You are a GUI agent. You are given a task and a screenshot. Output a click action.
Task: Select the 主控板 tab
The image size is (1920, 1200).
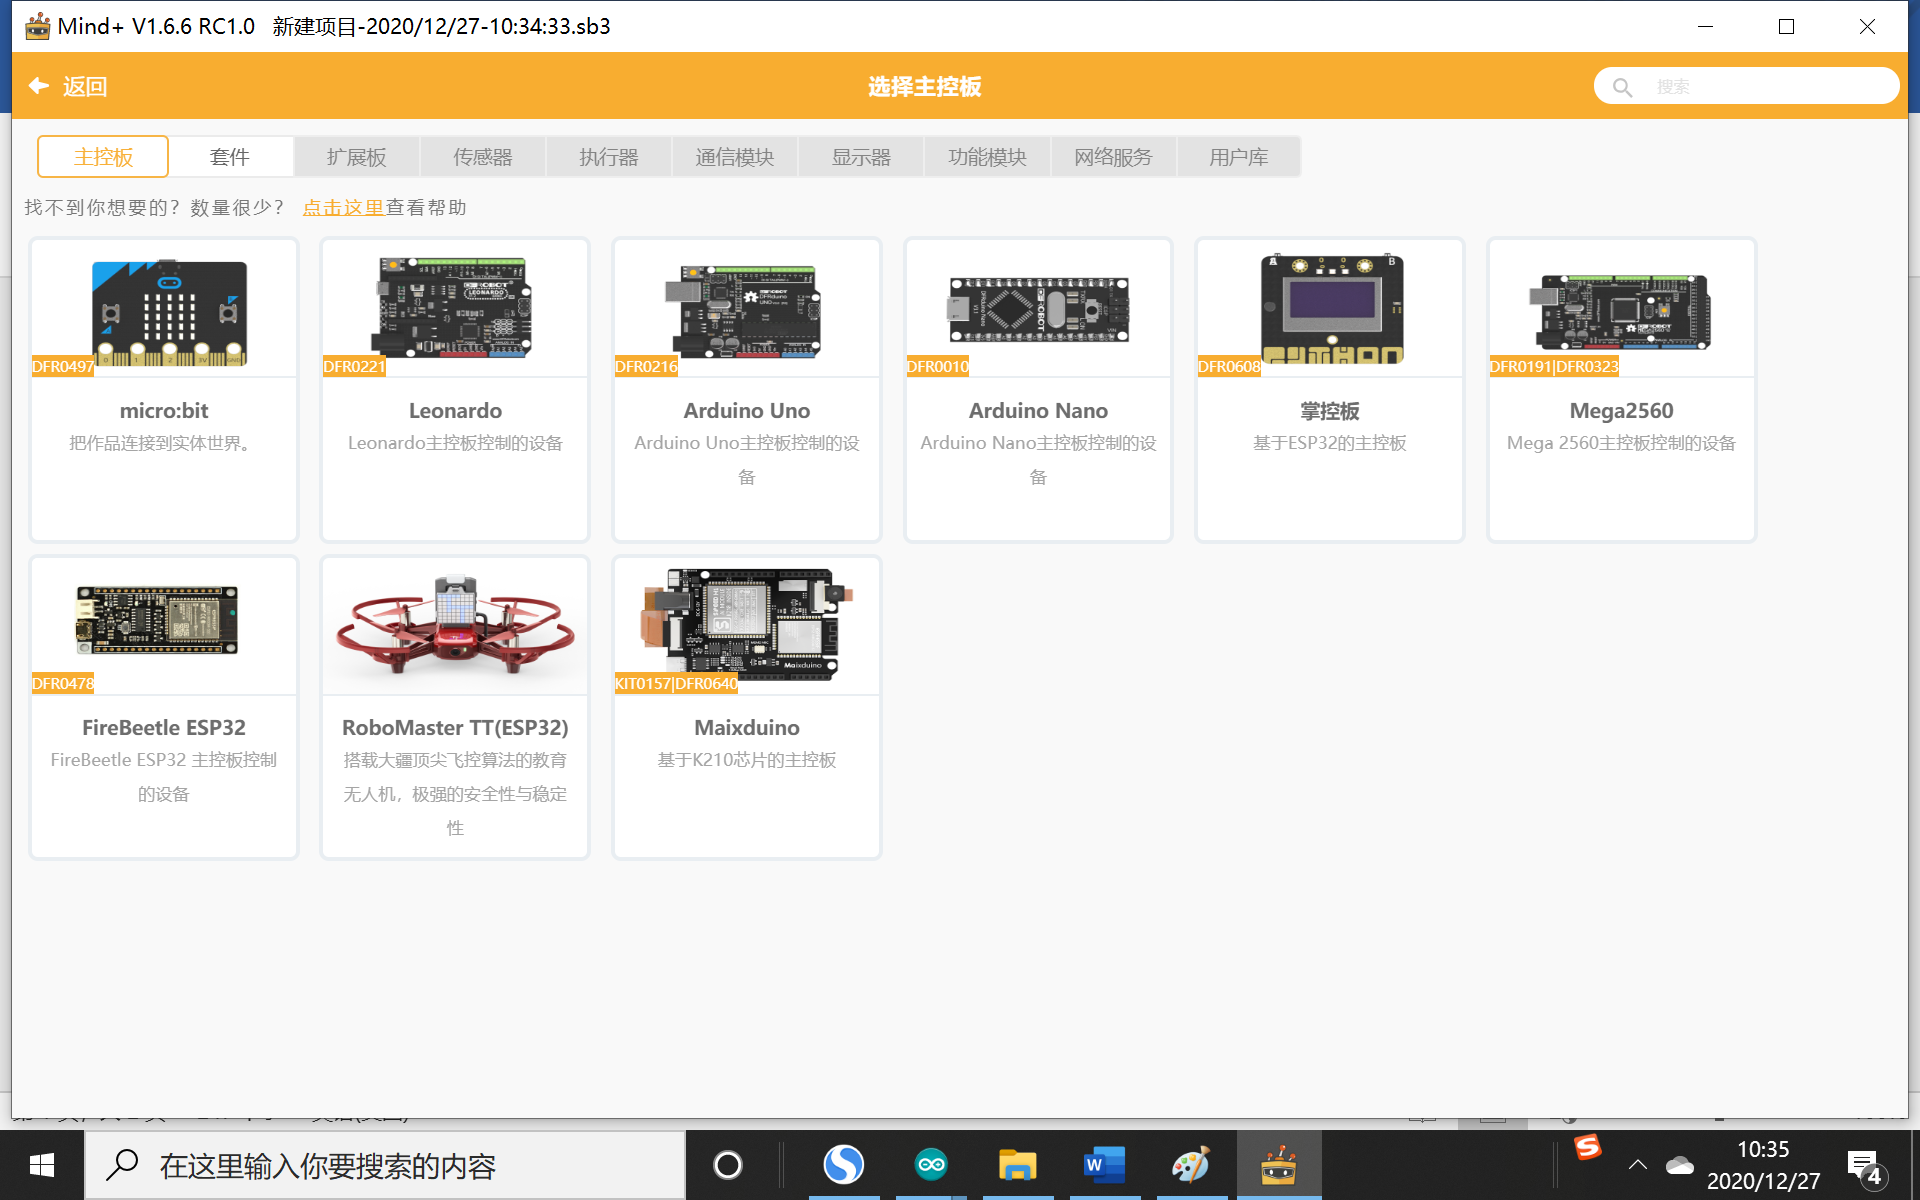pyautogui.click(x=103, y=157)
